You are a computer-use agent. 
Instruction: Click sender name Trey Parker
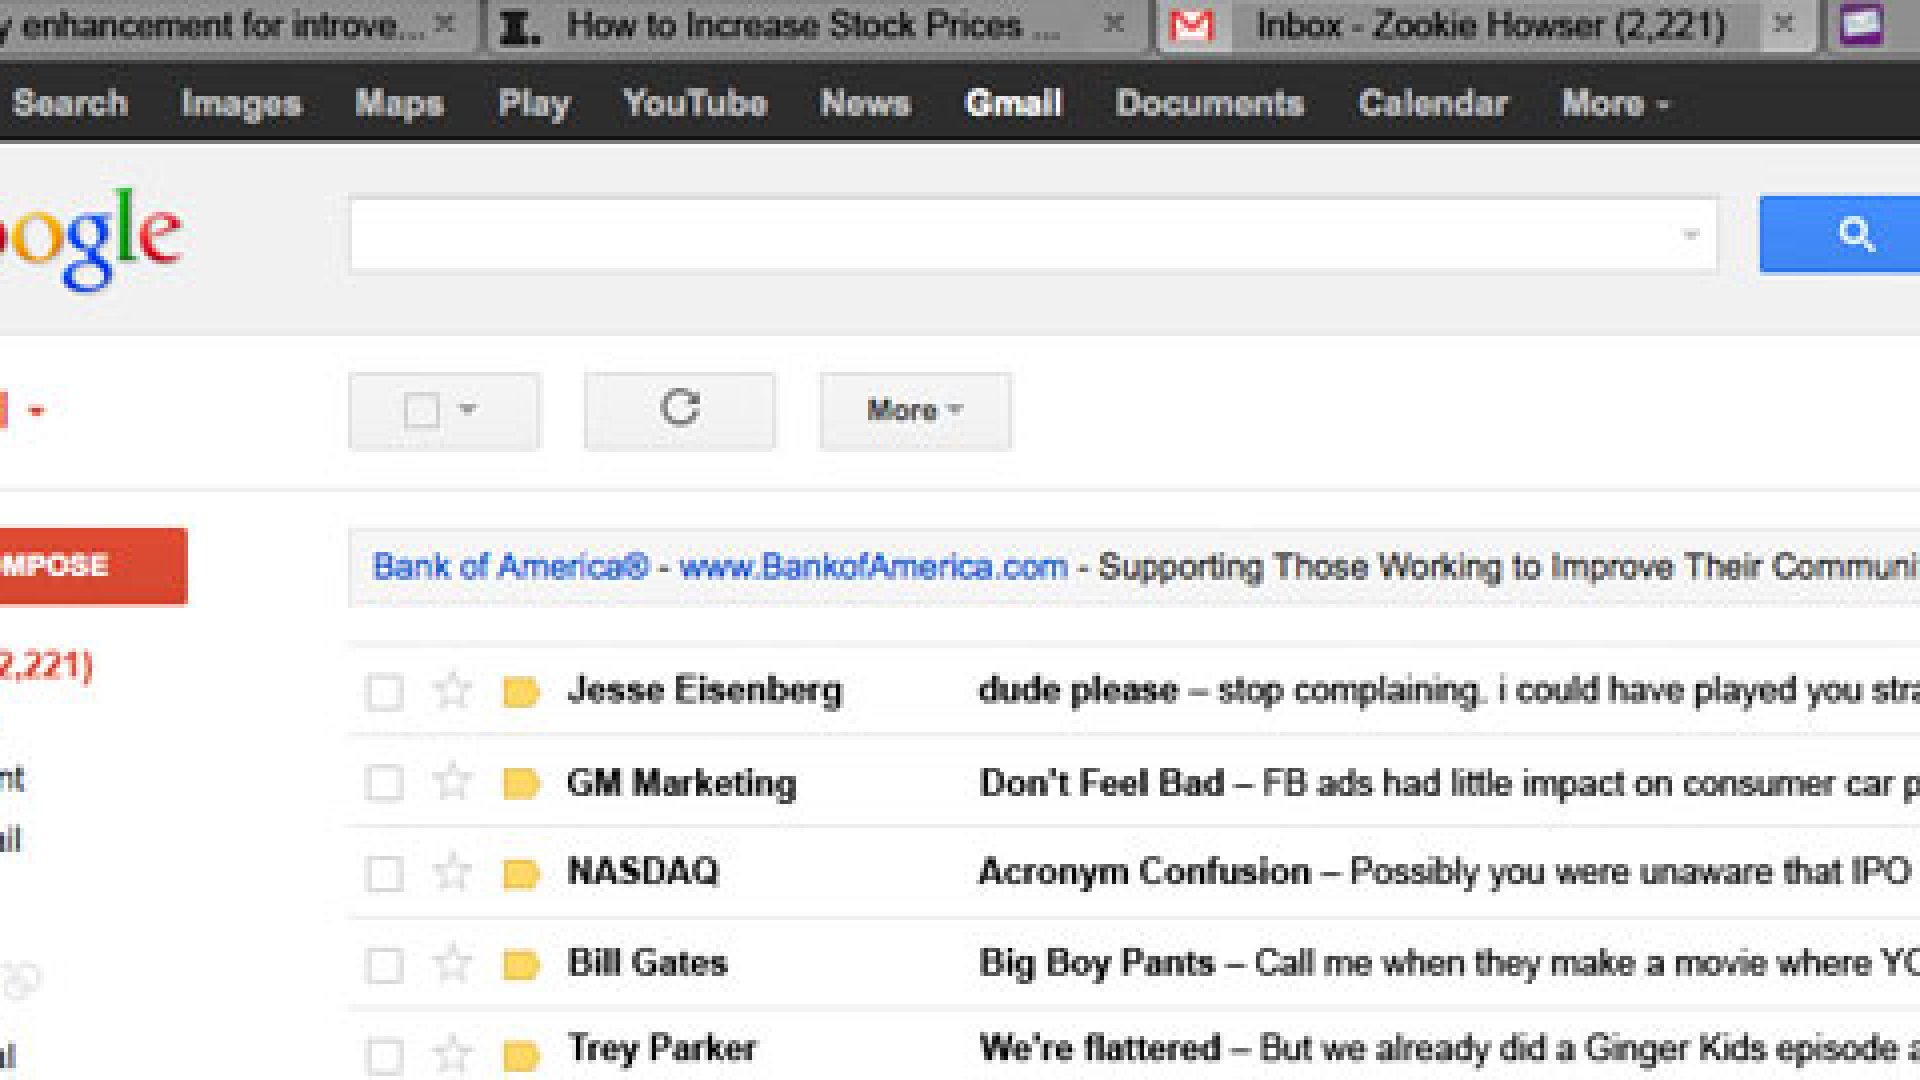coord(662,1048)
